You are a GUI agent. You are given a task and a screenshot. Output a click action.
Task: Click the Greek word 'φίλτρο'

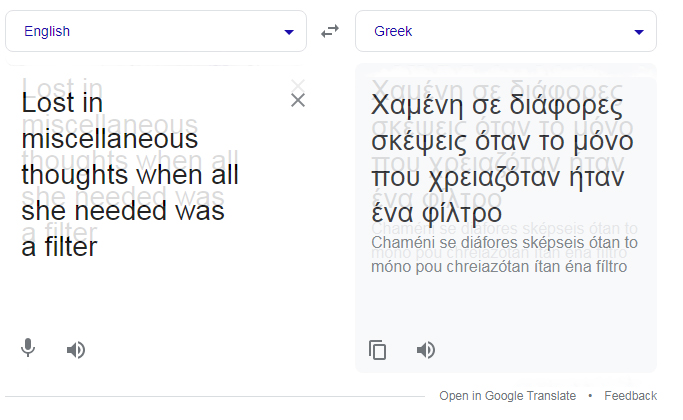pos(461,213)
